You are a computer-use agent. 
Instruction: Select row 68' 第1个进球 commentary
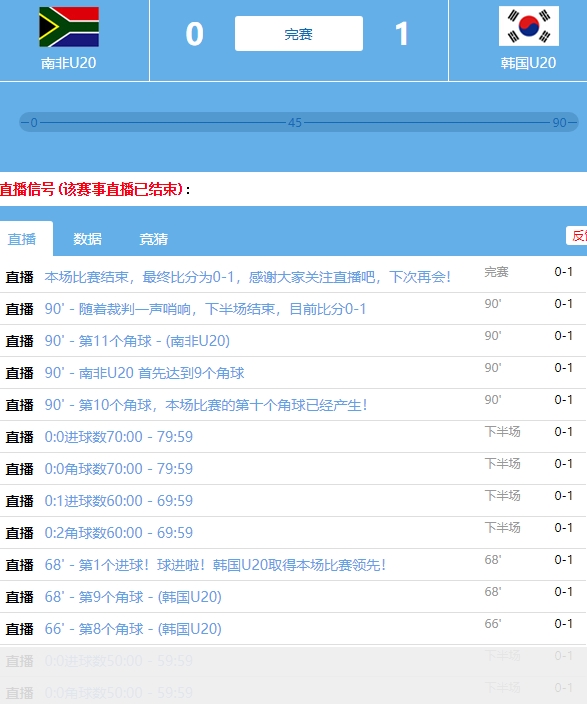(x=293, y=565)
